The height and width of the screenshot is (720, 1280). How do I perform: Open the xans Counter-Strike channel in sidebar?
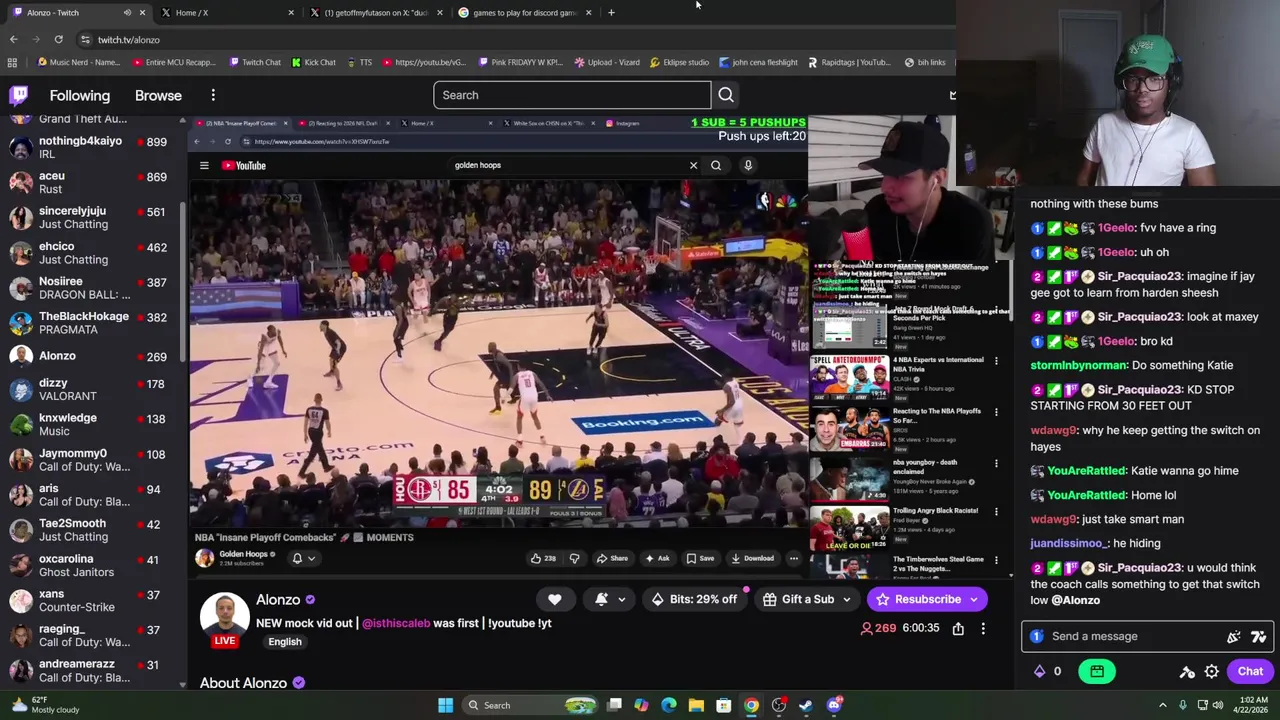pos(90,600)
